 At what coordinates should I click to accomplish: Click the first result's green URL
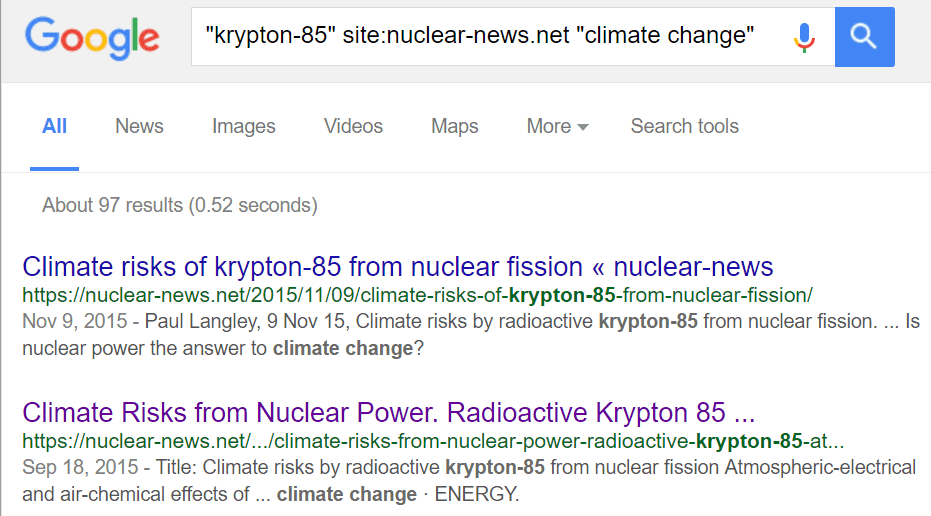click(417, 295)
